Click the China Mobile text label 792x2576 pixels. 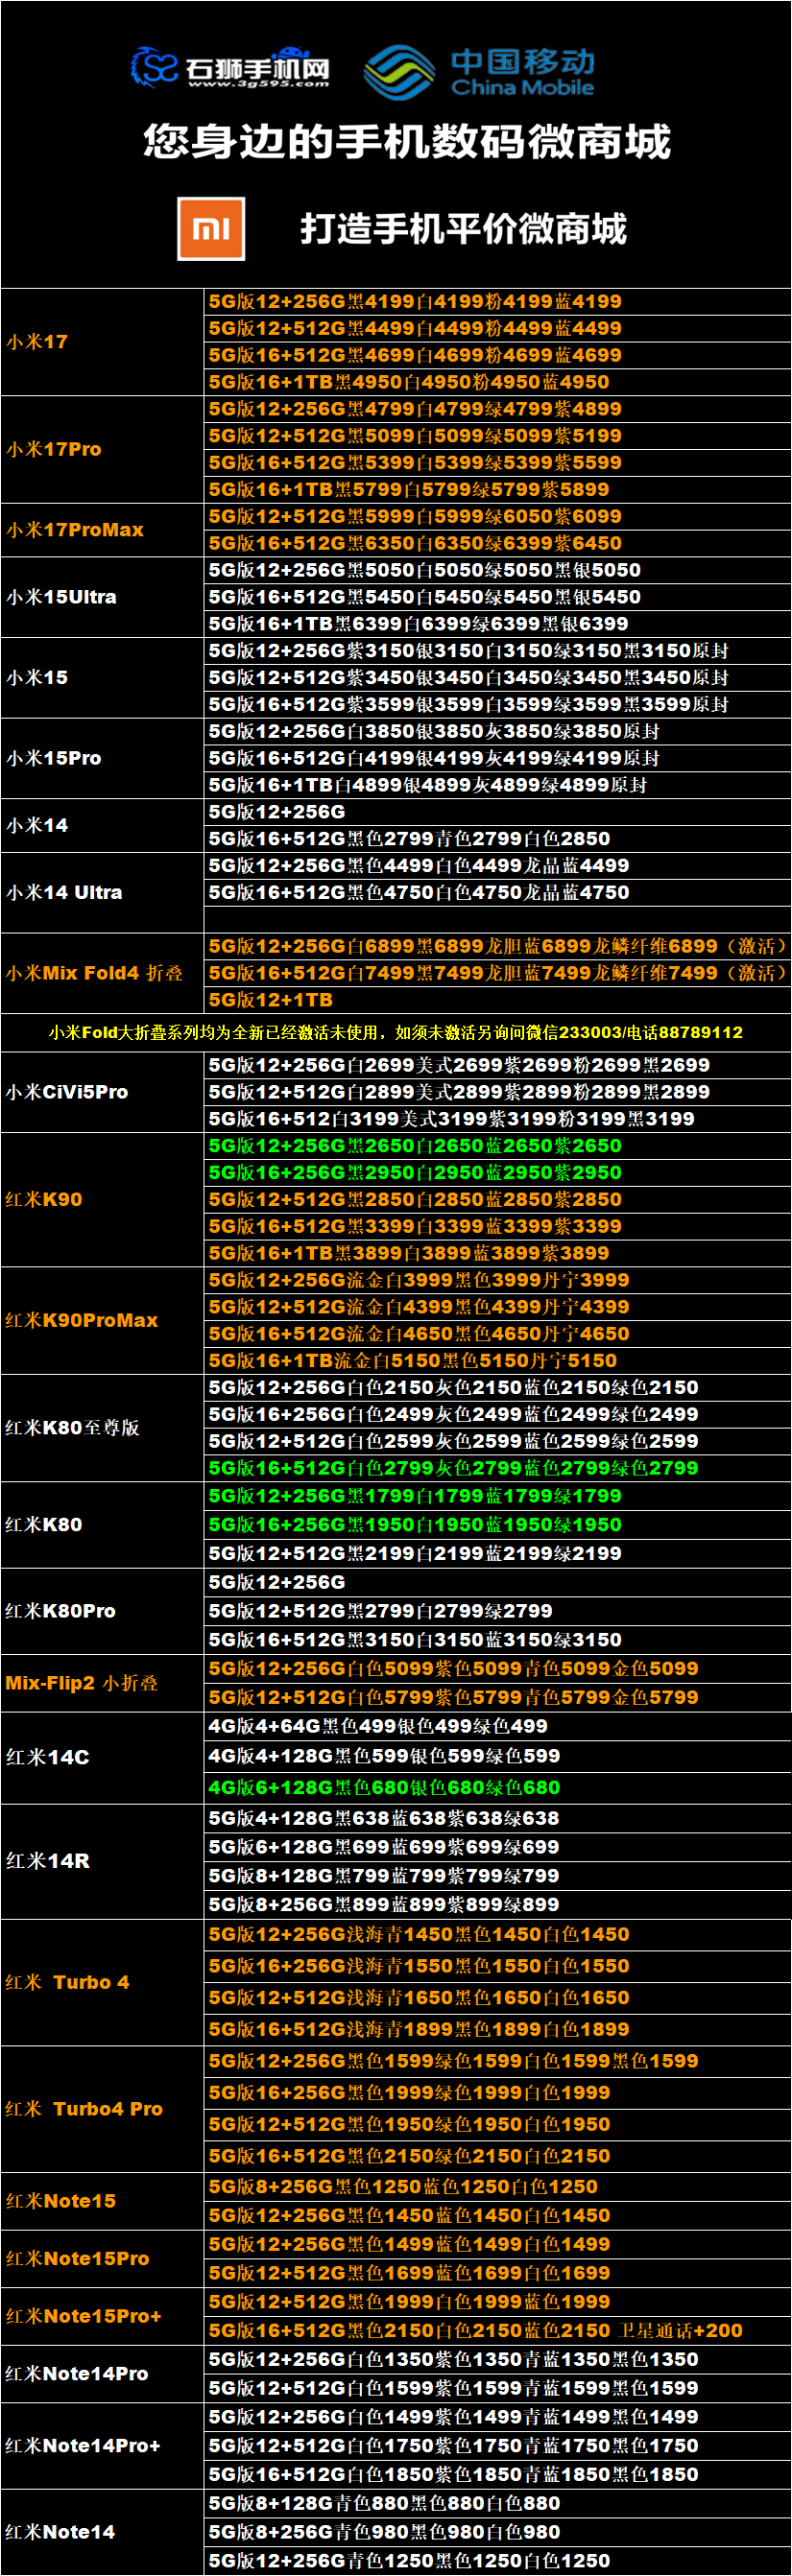522,88
